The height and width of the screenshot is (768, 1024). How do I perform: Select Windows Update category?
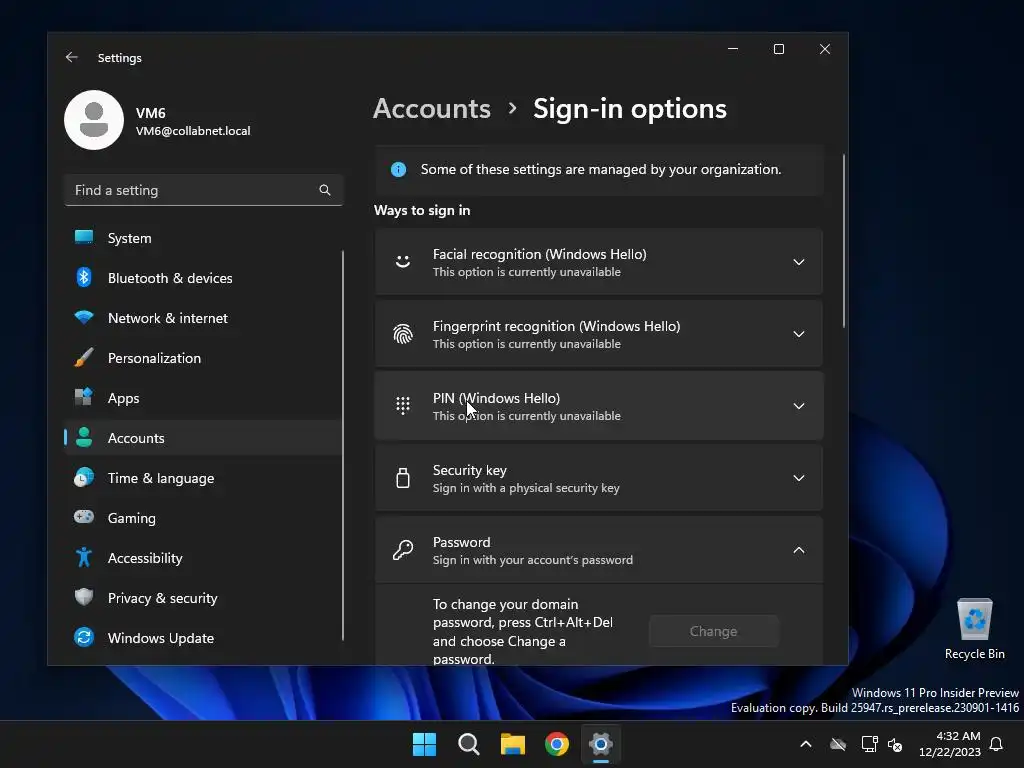(203, 638)
